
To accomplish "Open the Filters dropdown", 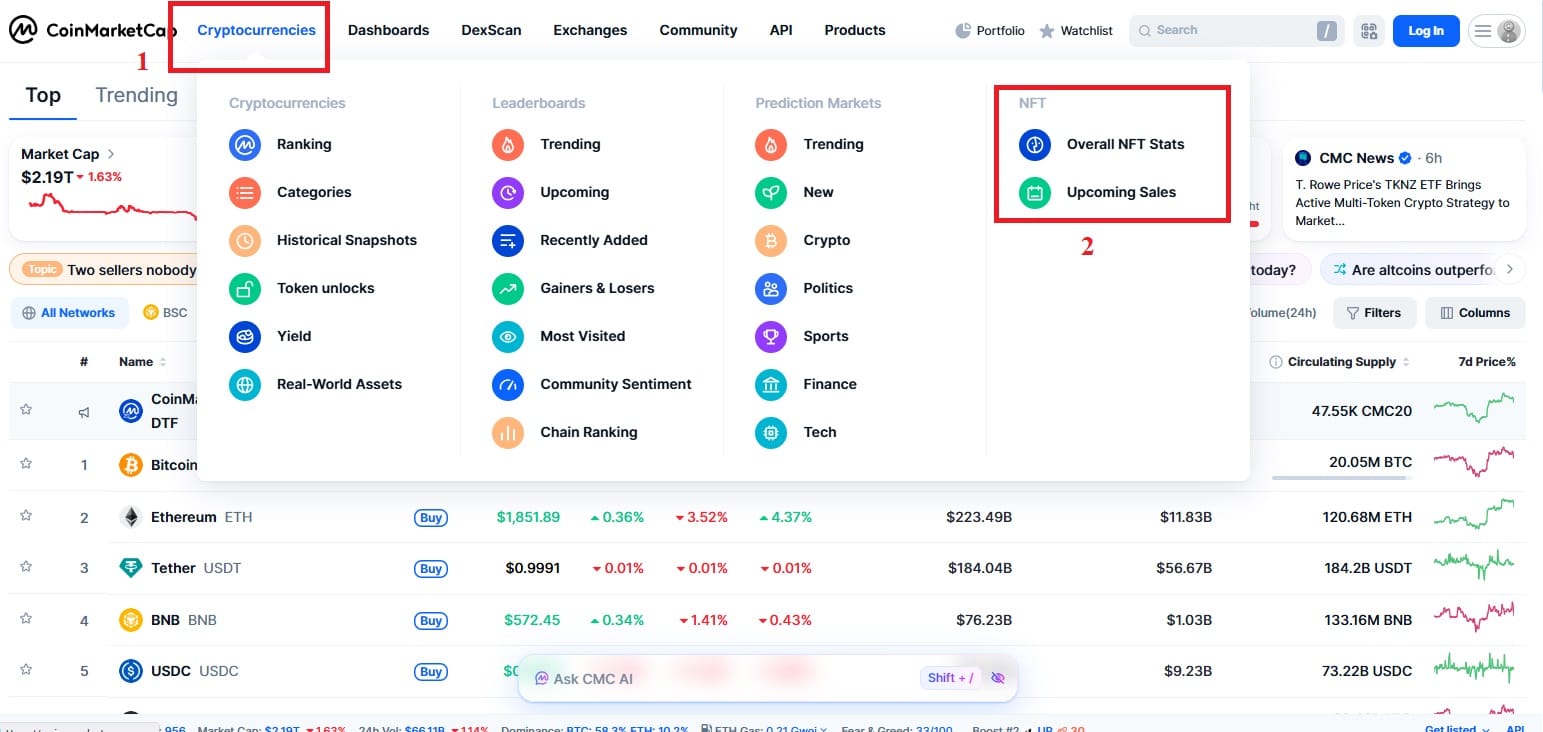I will [x=1375, y=313].
